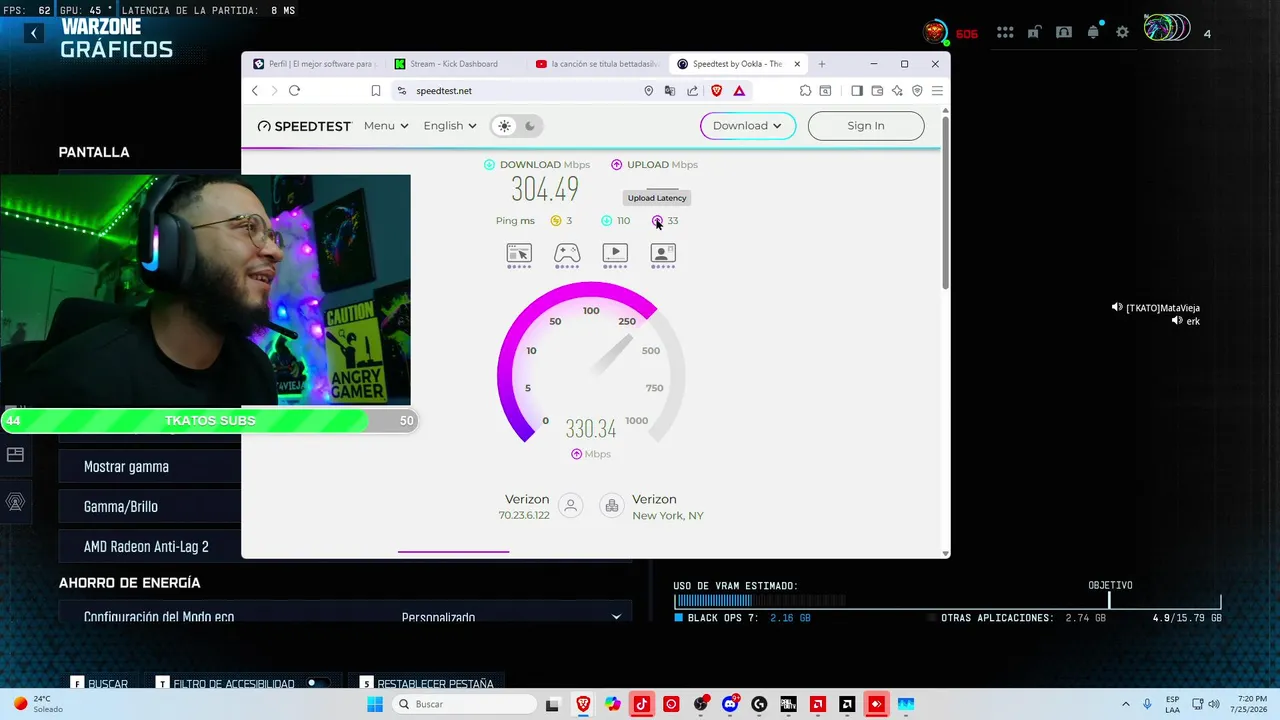The height and width of the screenshot is (720, 1280).
Task: Click the VRAM usage bar
Action: [x=947, y=601]
